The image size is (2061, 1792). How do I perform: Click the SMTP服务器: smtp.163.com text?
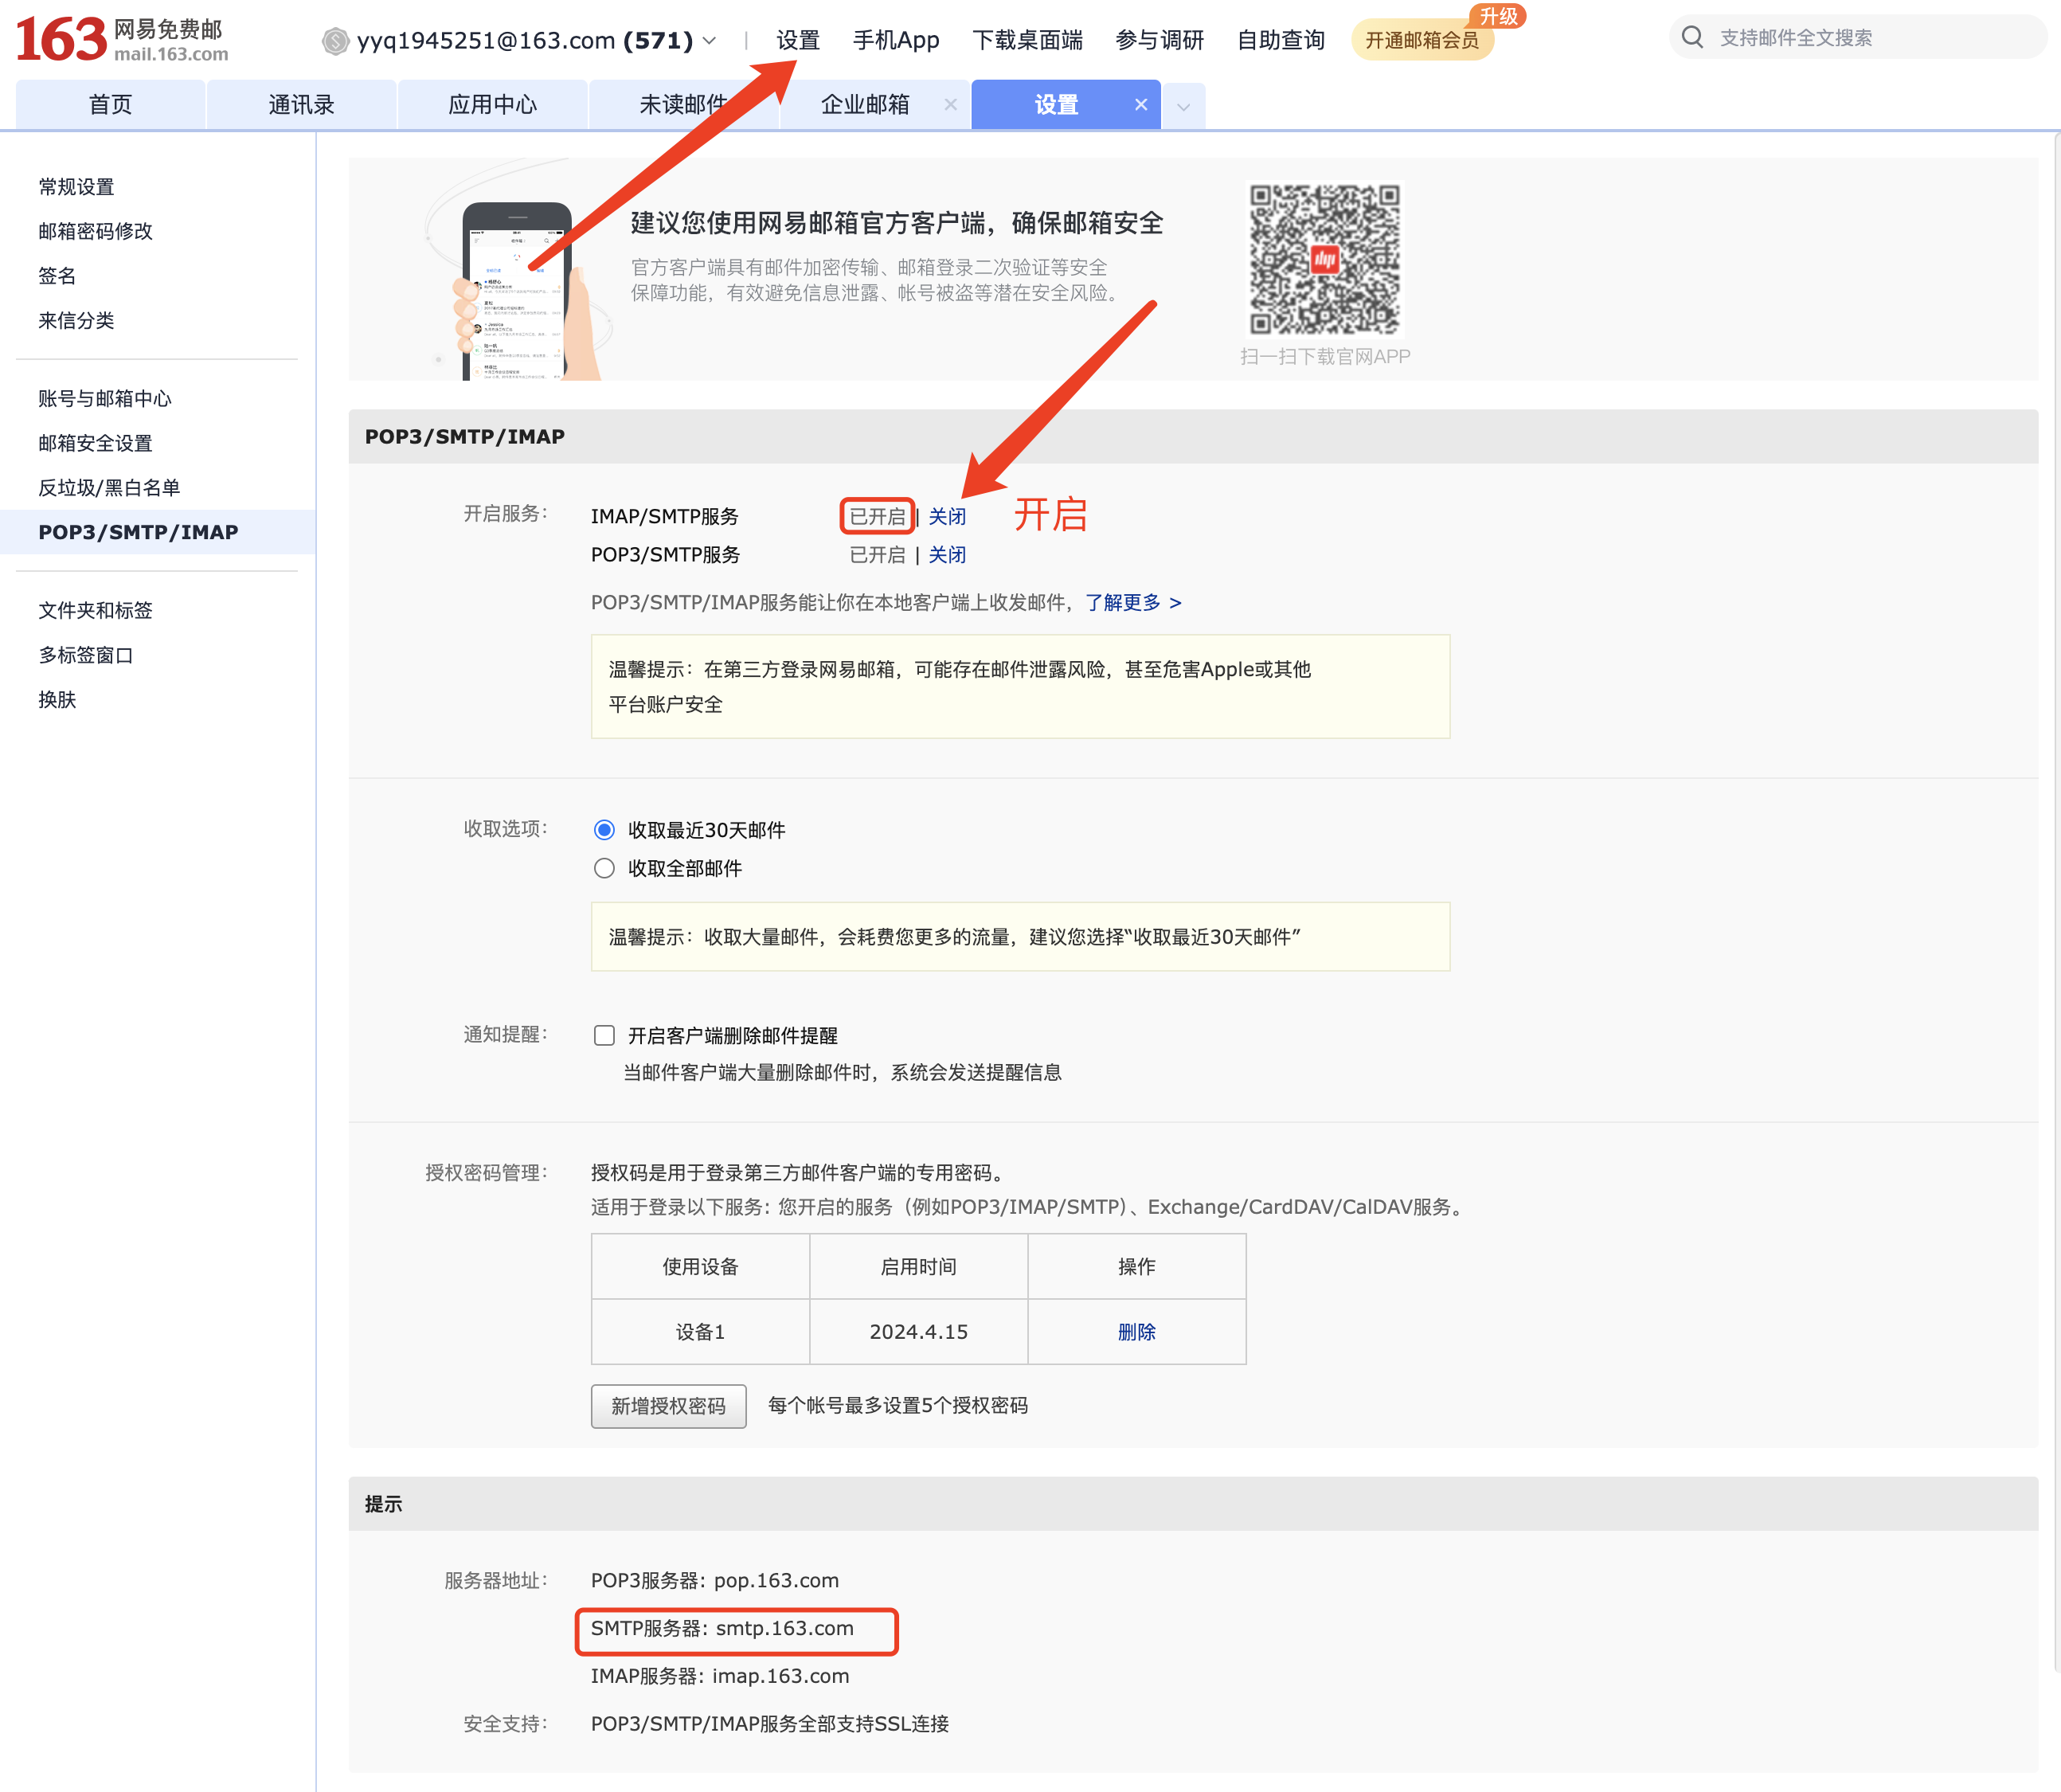point(722,1629)
